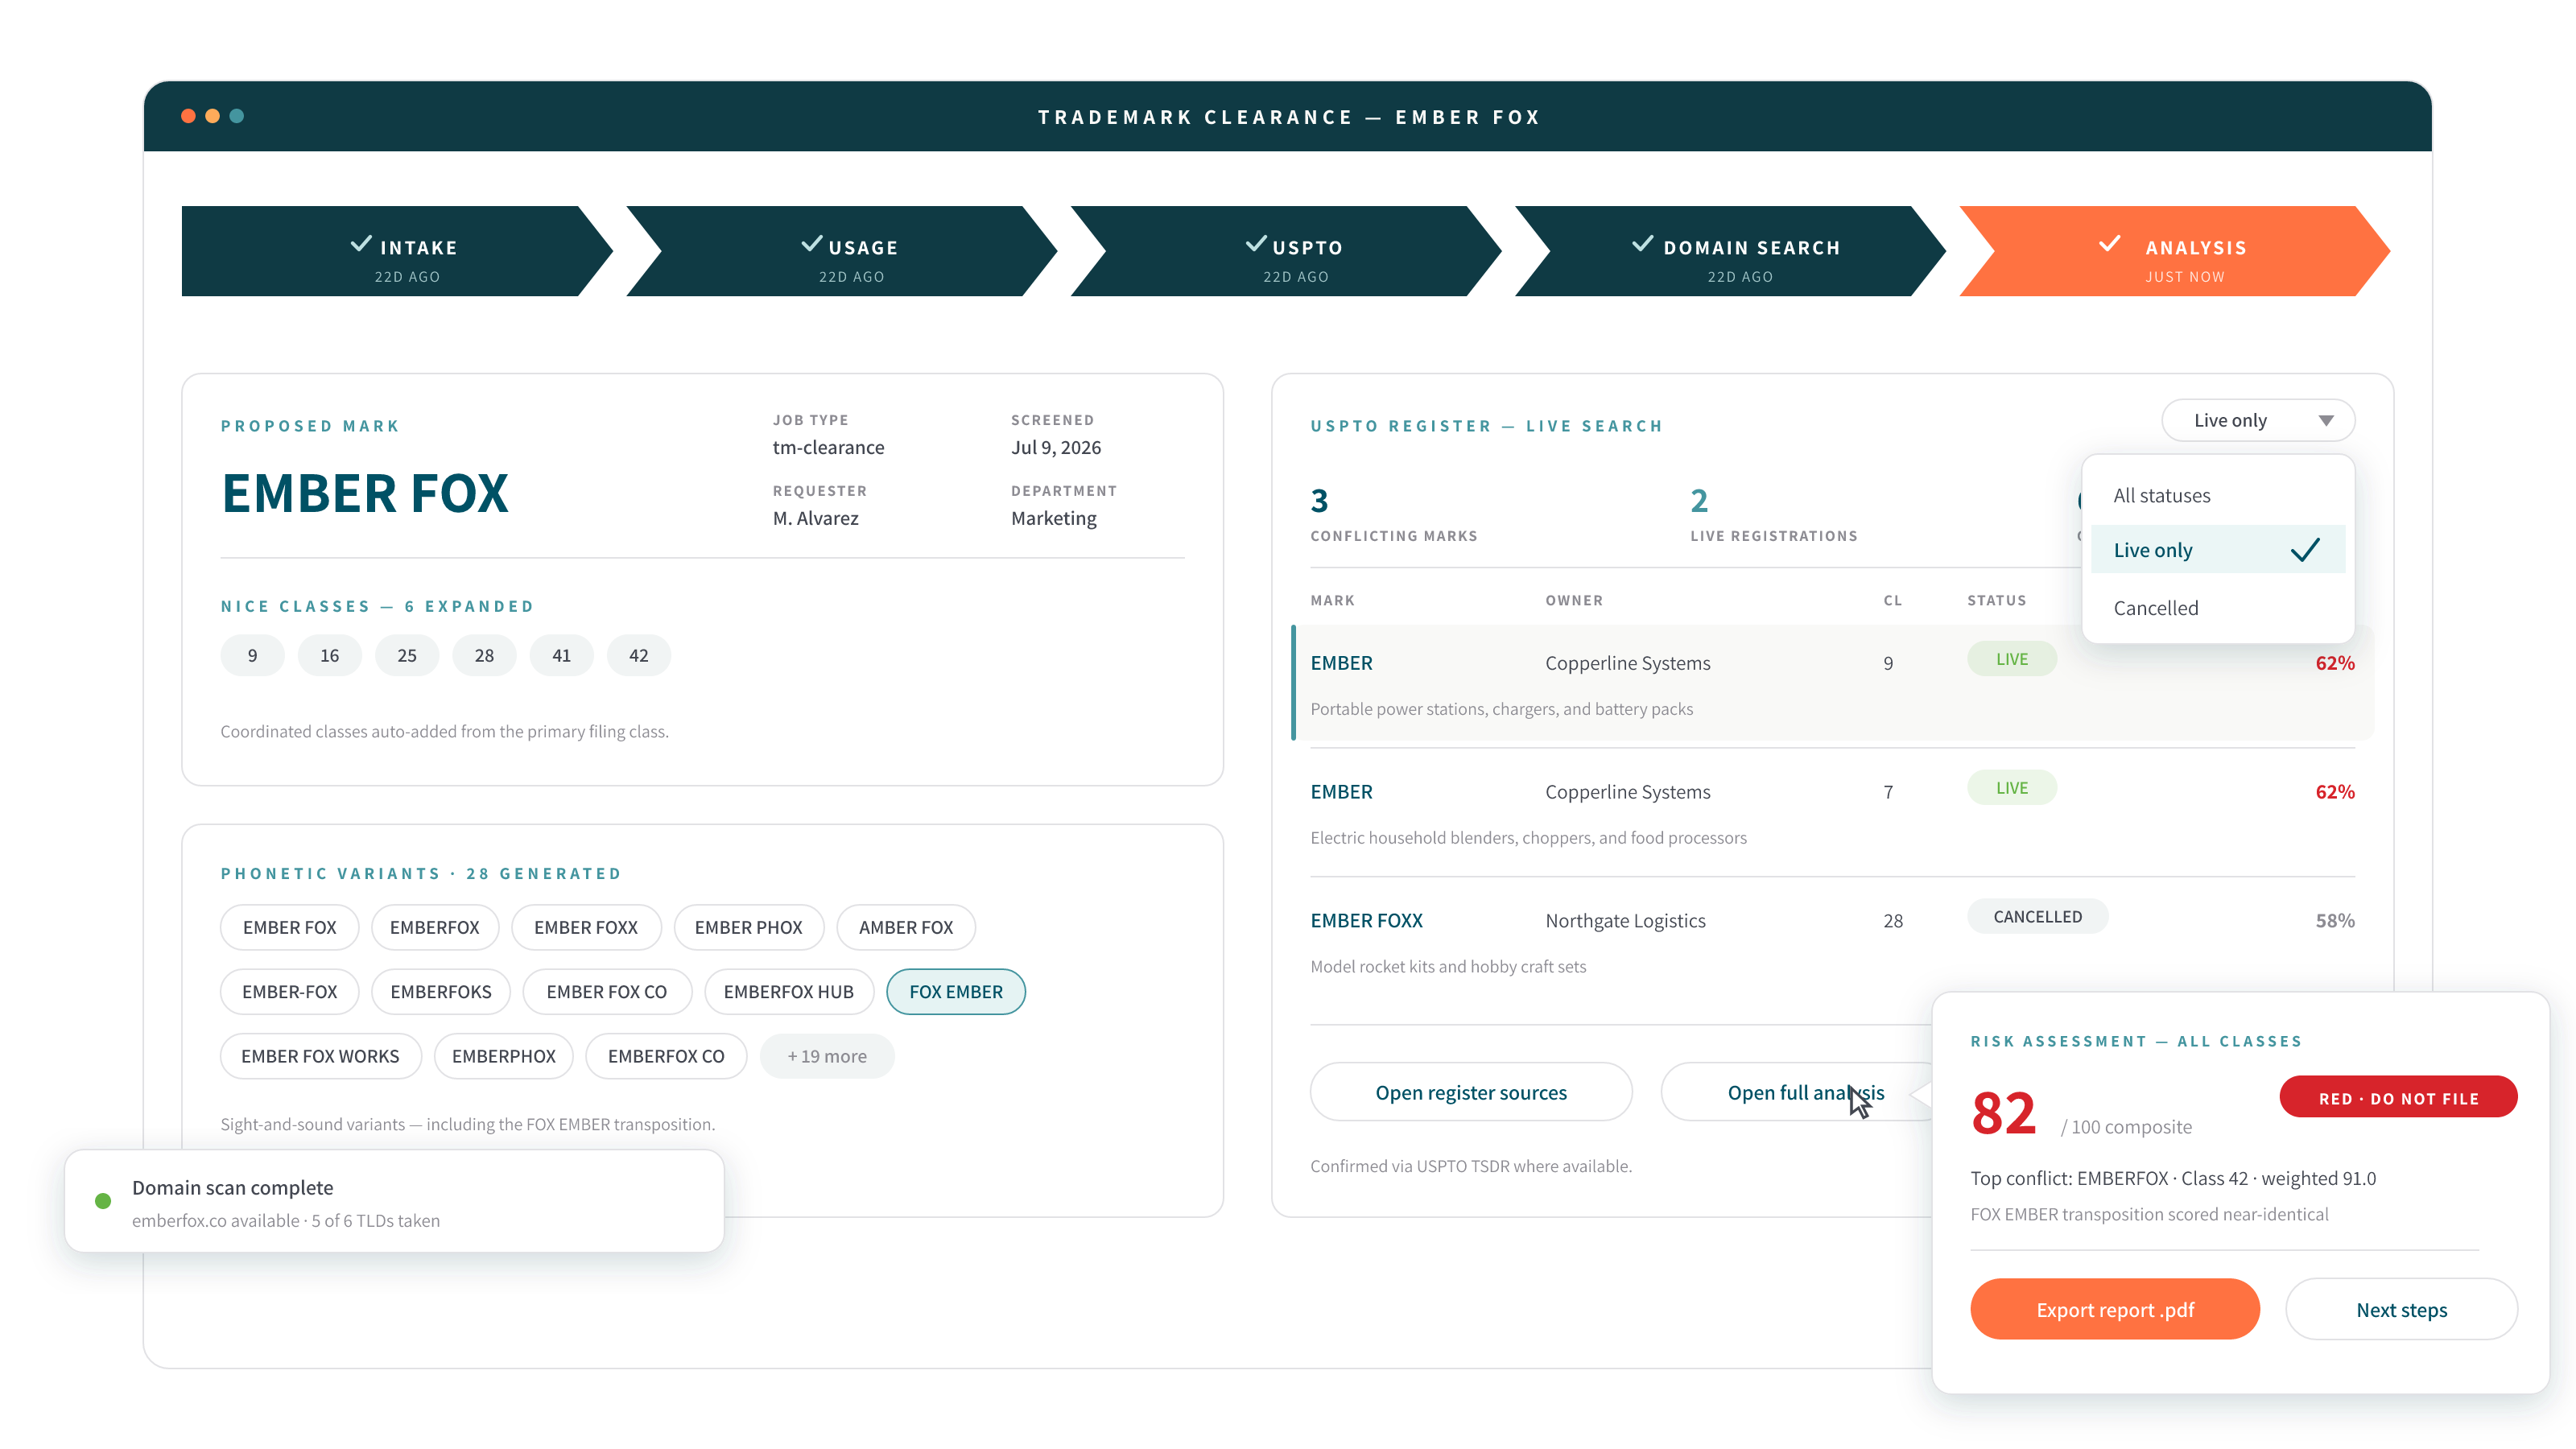Select the EMBER PHOX variant chip
This screenshot has height=1449, width=2576.
[x=749, y=927]
